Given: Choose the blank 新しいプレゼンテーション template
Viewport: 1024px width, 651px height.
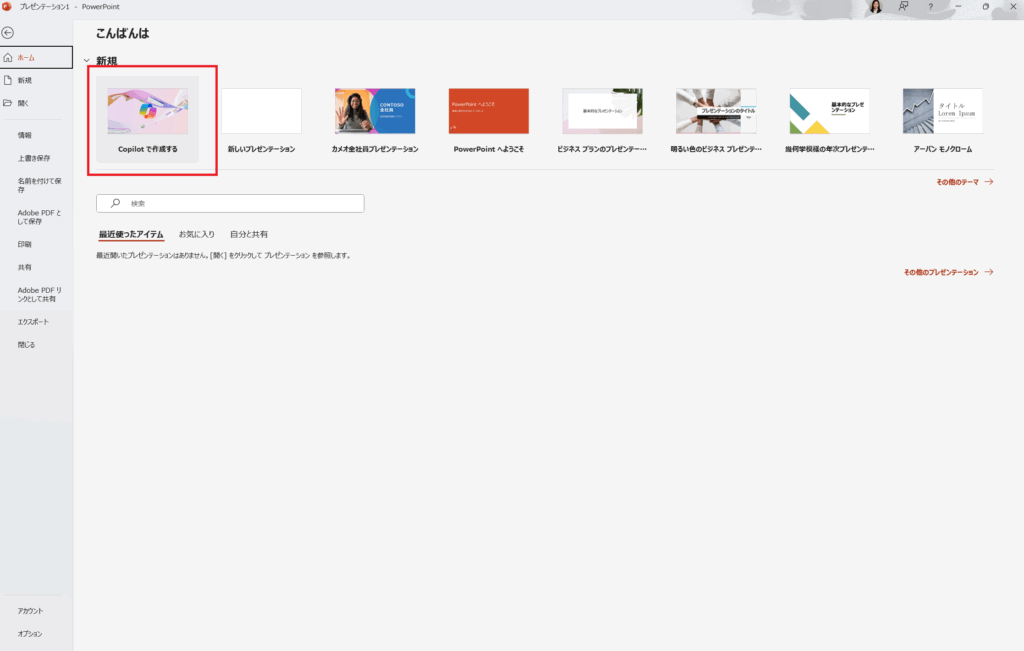Looking at the screenshot, I should click(x=261, y=112).
